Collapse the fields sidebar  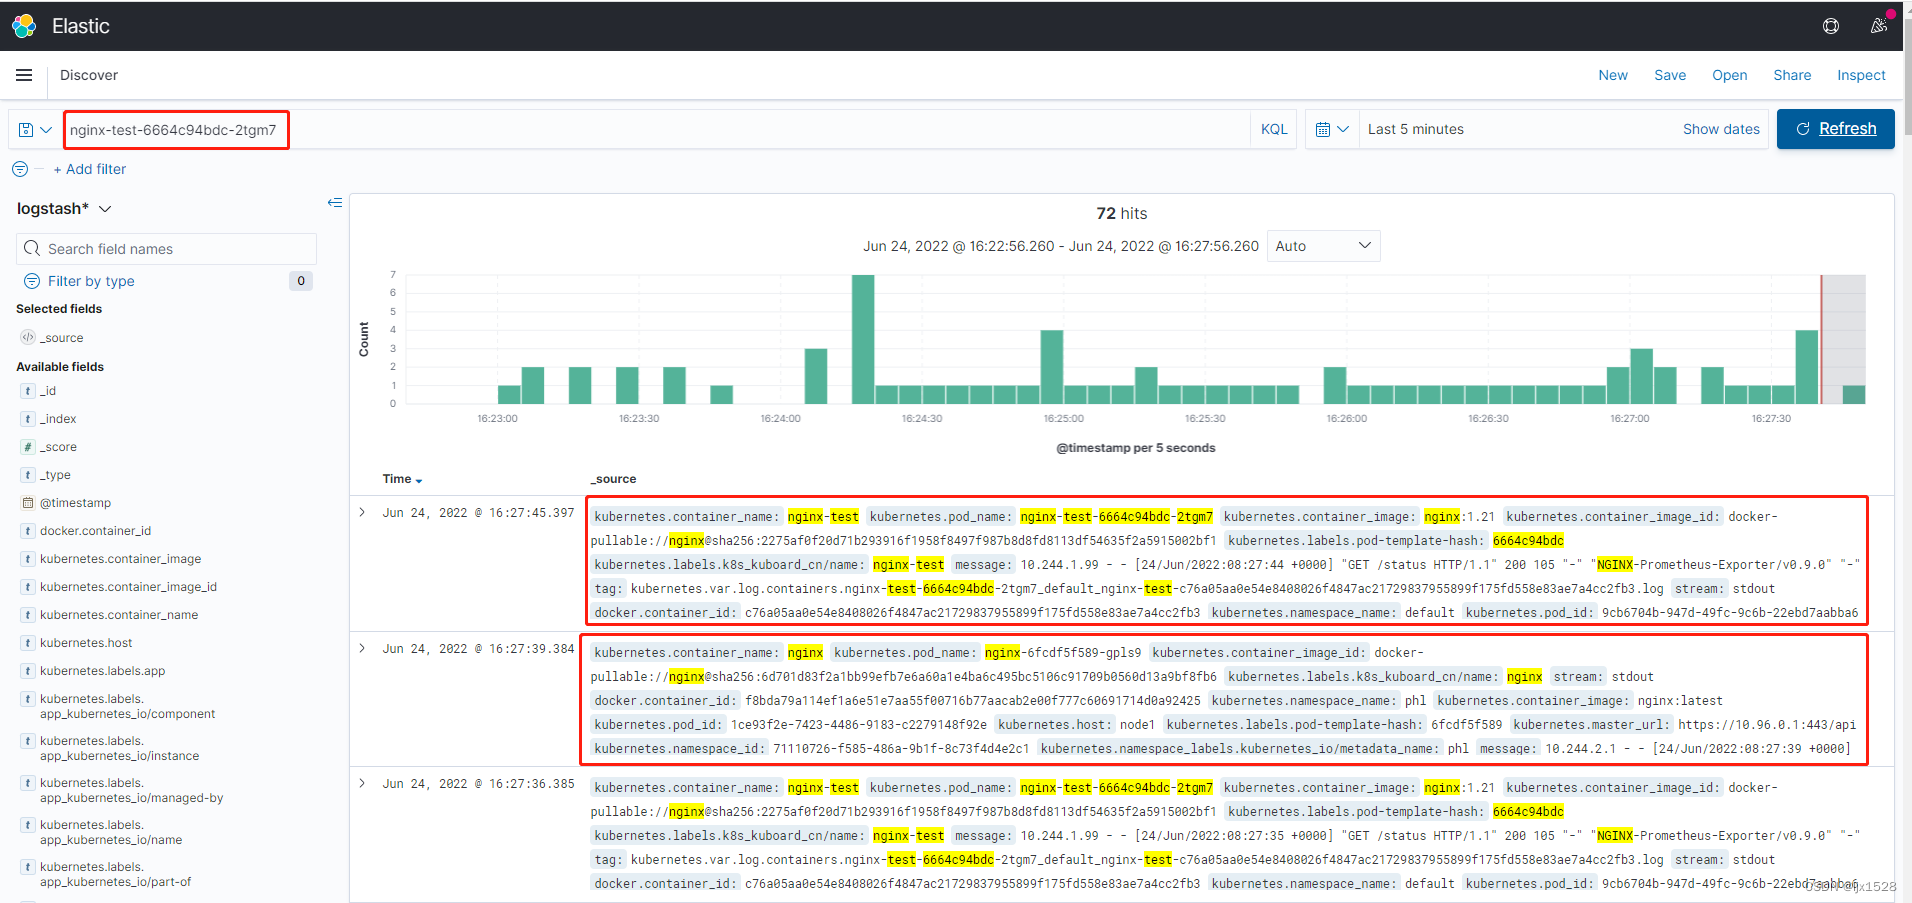pyautogui.click(x=335, y=203)
